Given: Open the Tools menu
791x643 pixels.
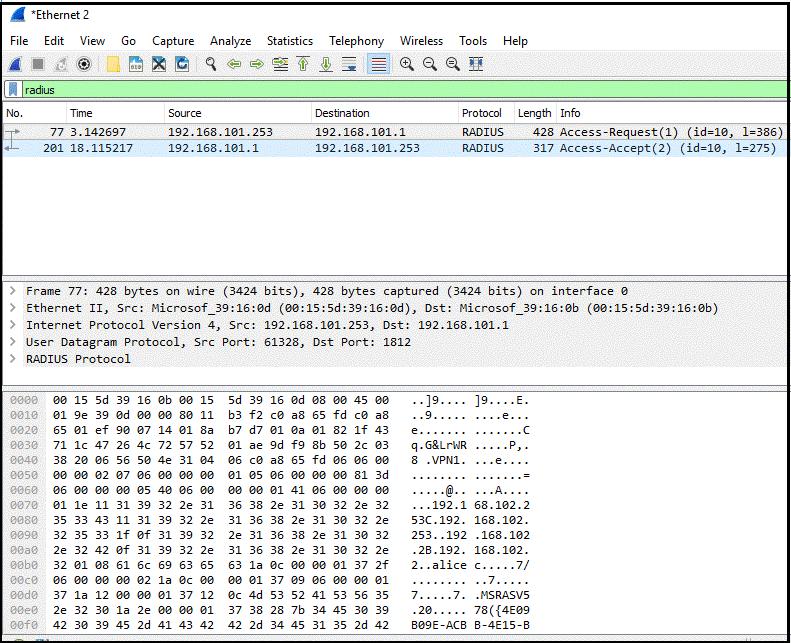Looking at the screenshot, I should coord(473,41).
